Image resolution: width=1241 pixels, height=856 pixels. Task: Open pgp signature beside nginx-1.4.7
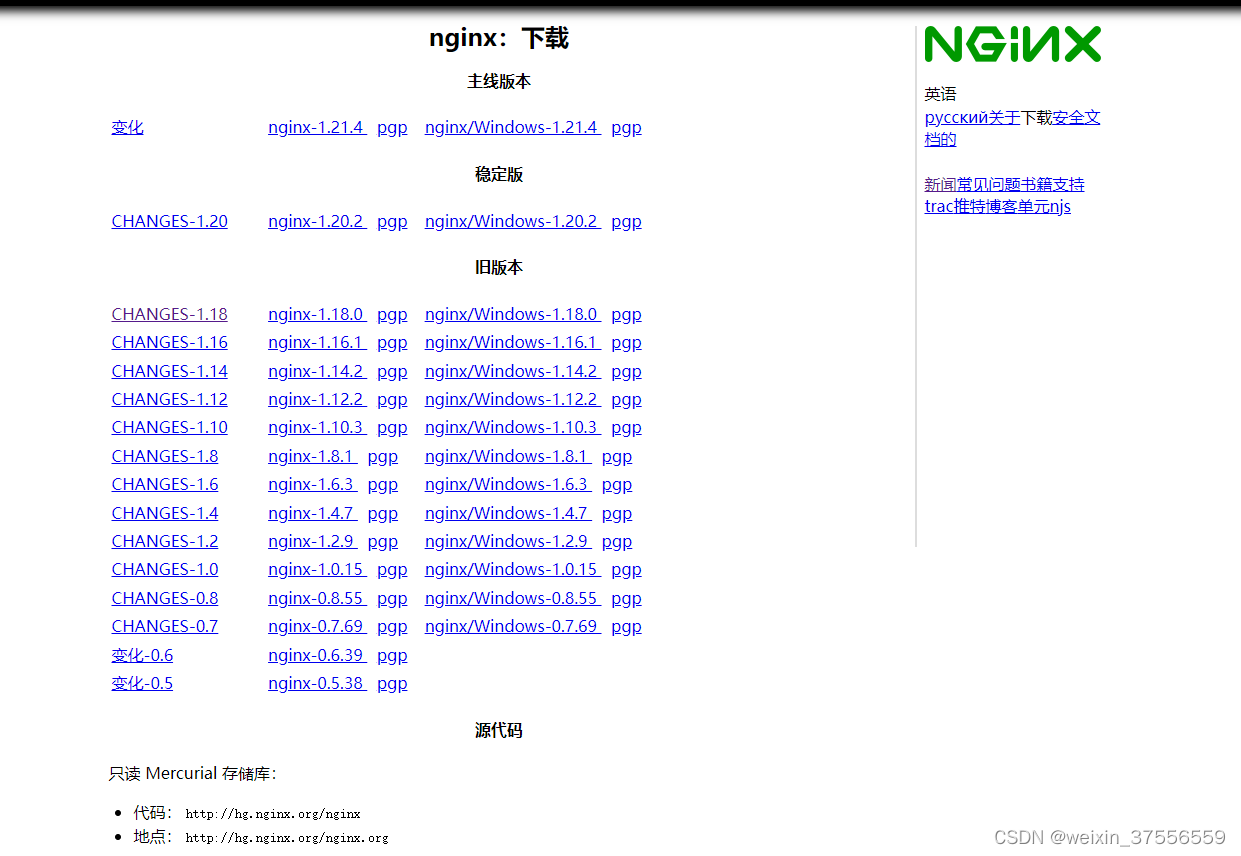pyautogui.click(x=383, y=513)
